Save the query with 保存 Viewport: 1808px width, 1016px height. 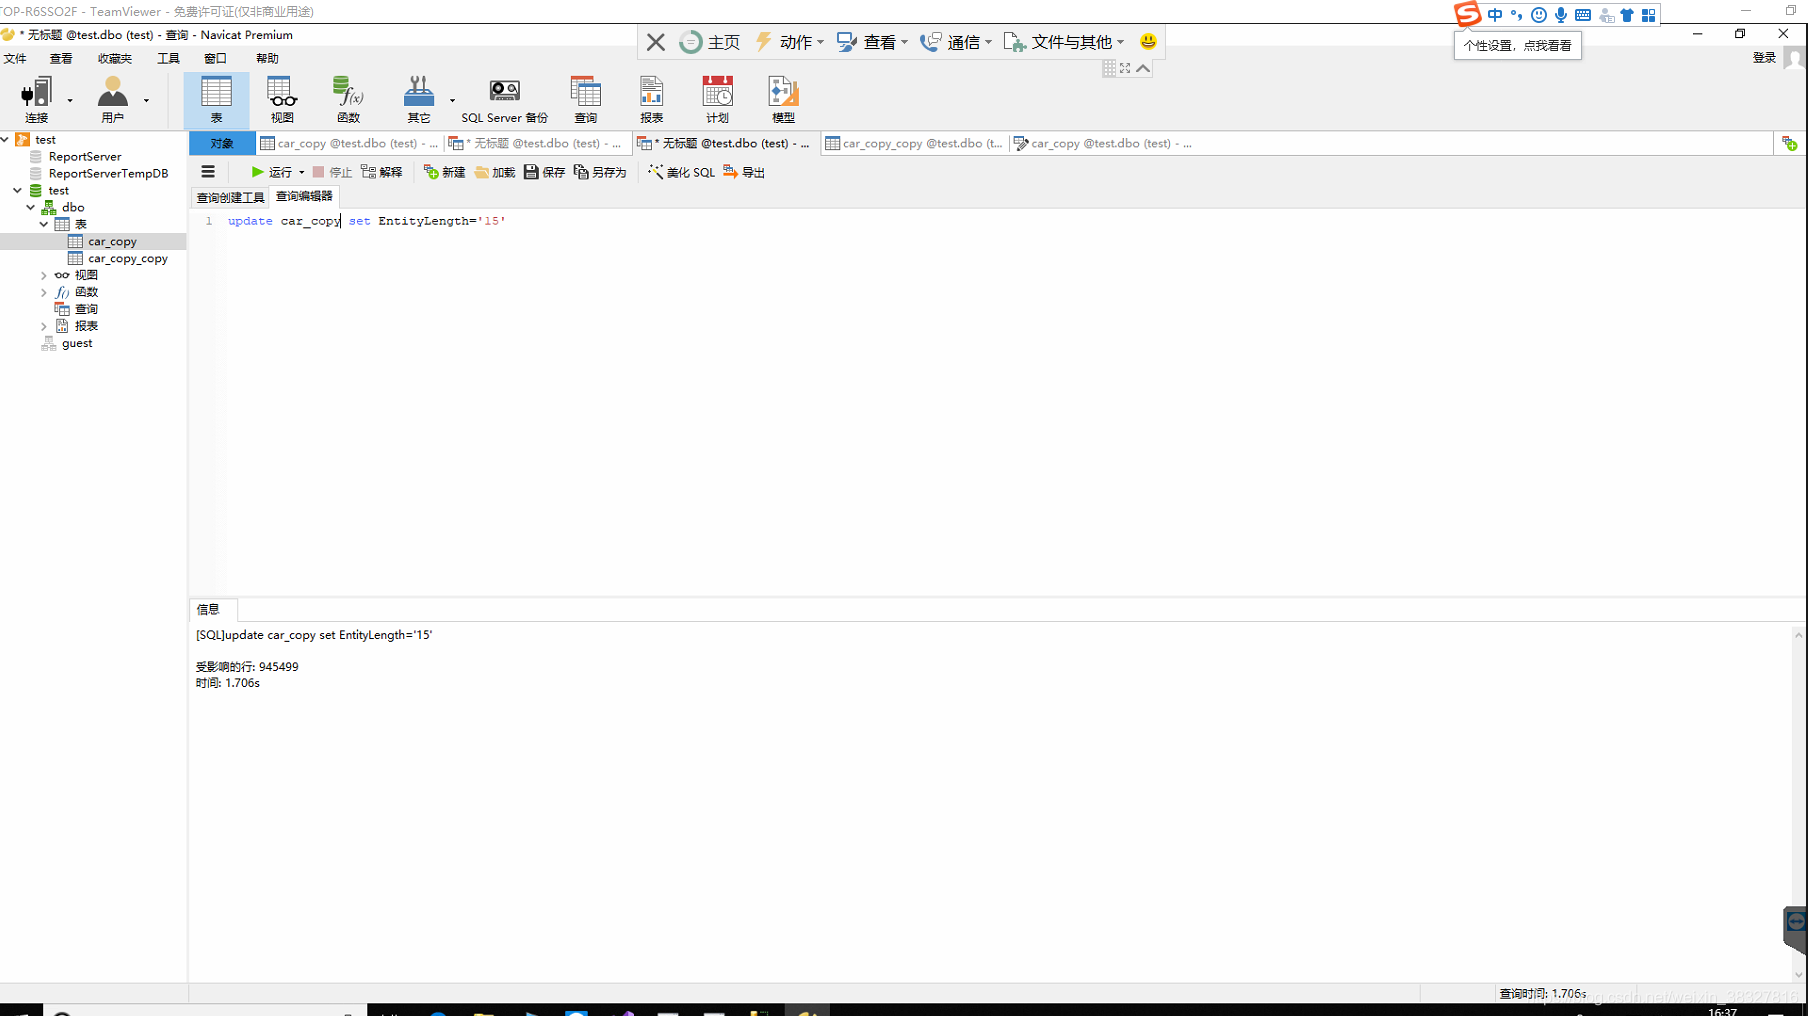(x=544, y=172)
